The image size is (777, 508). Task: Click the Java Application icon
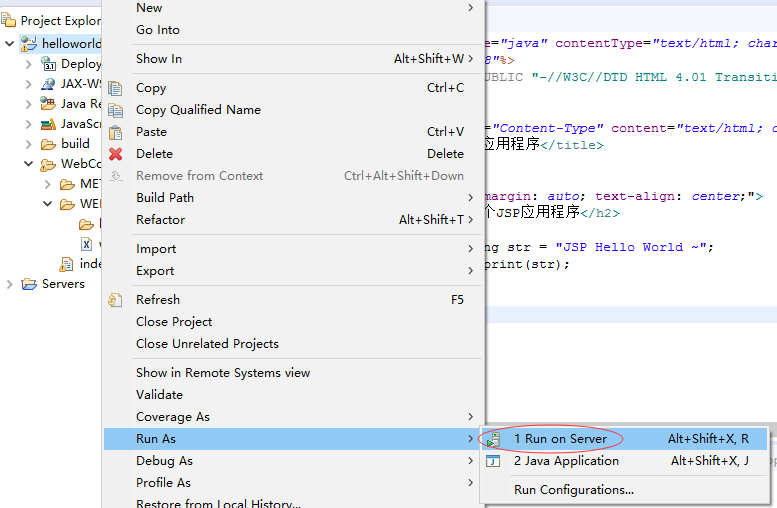click(x=493, y=461)
